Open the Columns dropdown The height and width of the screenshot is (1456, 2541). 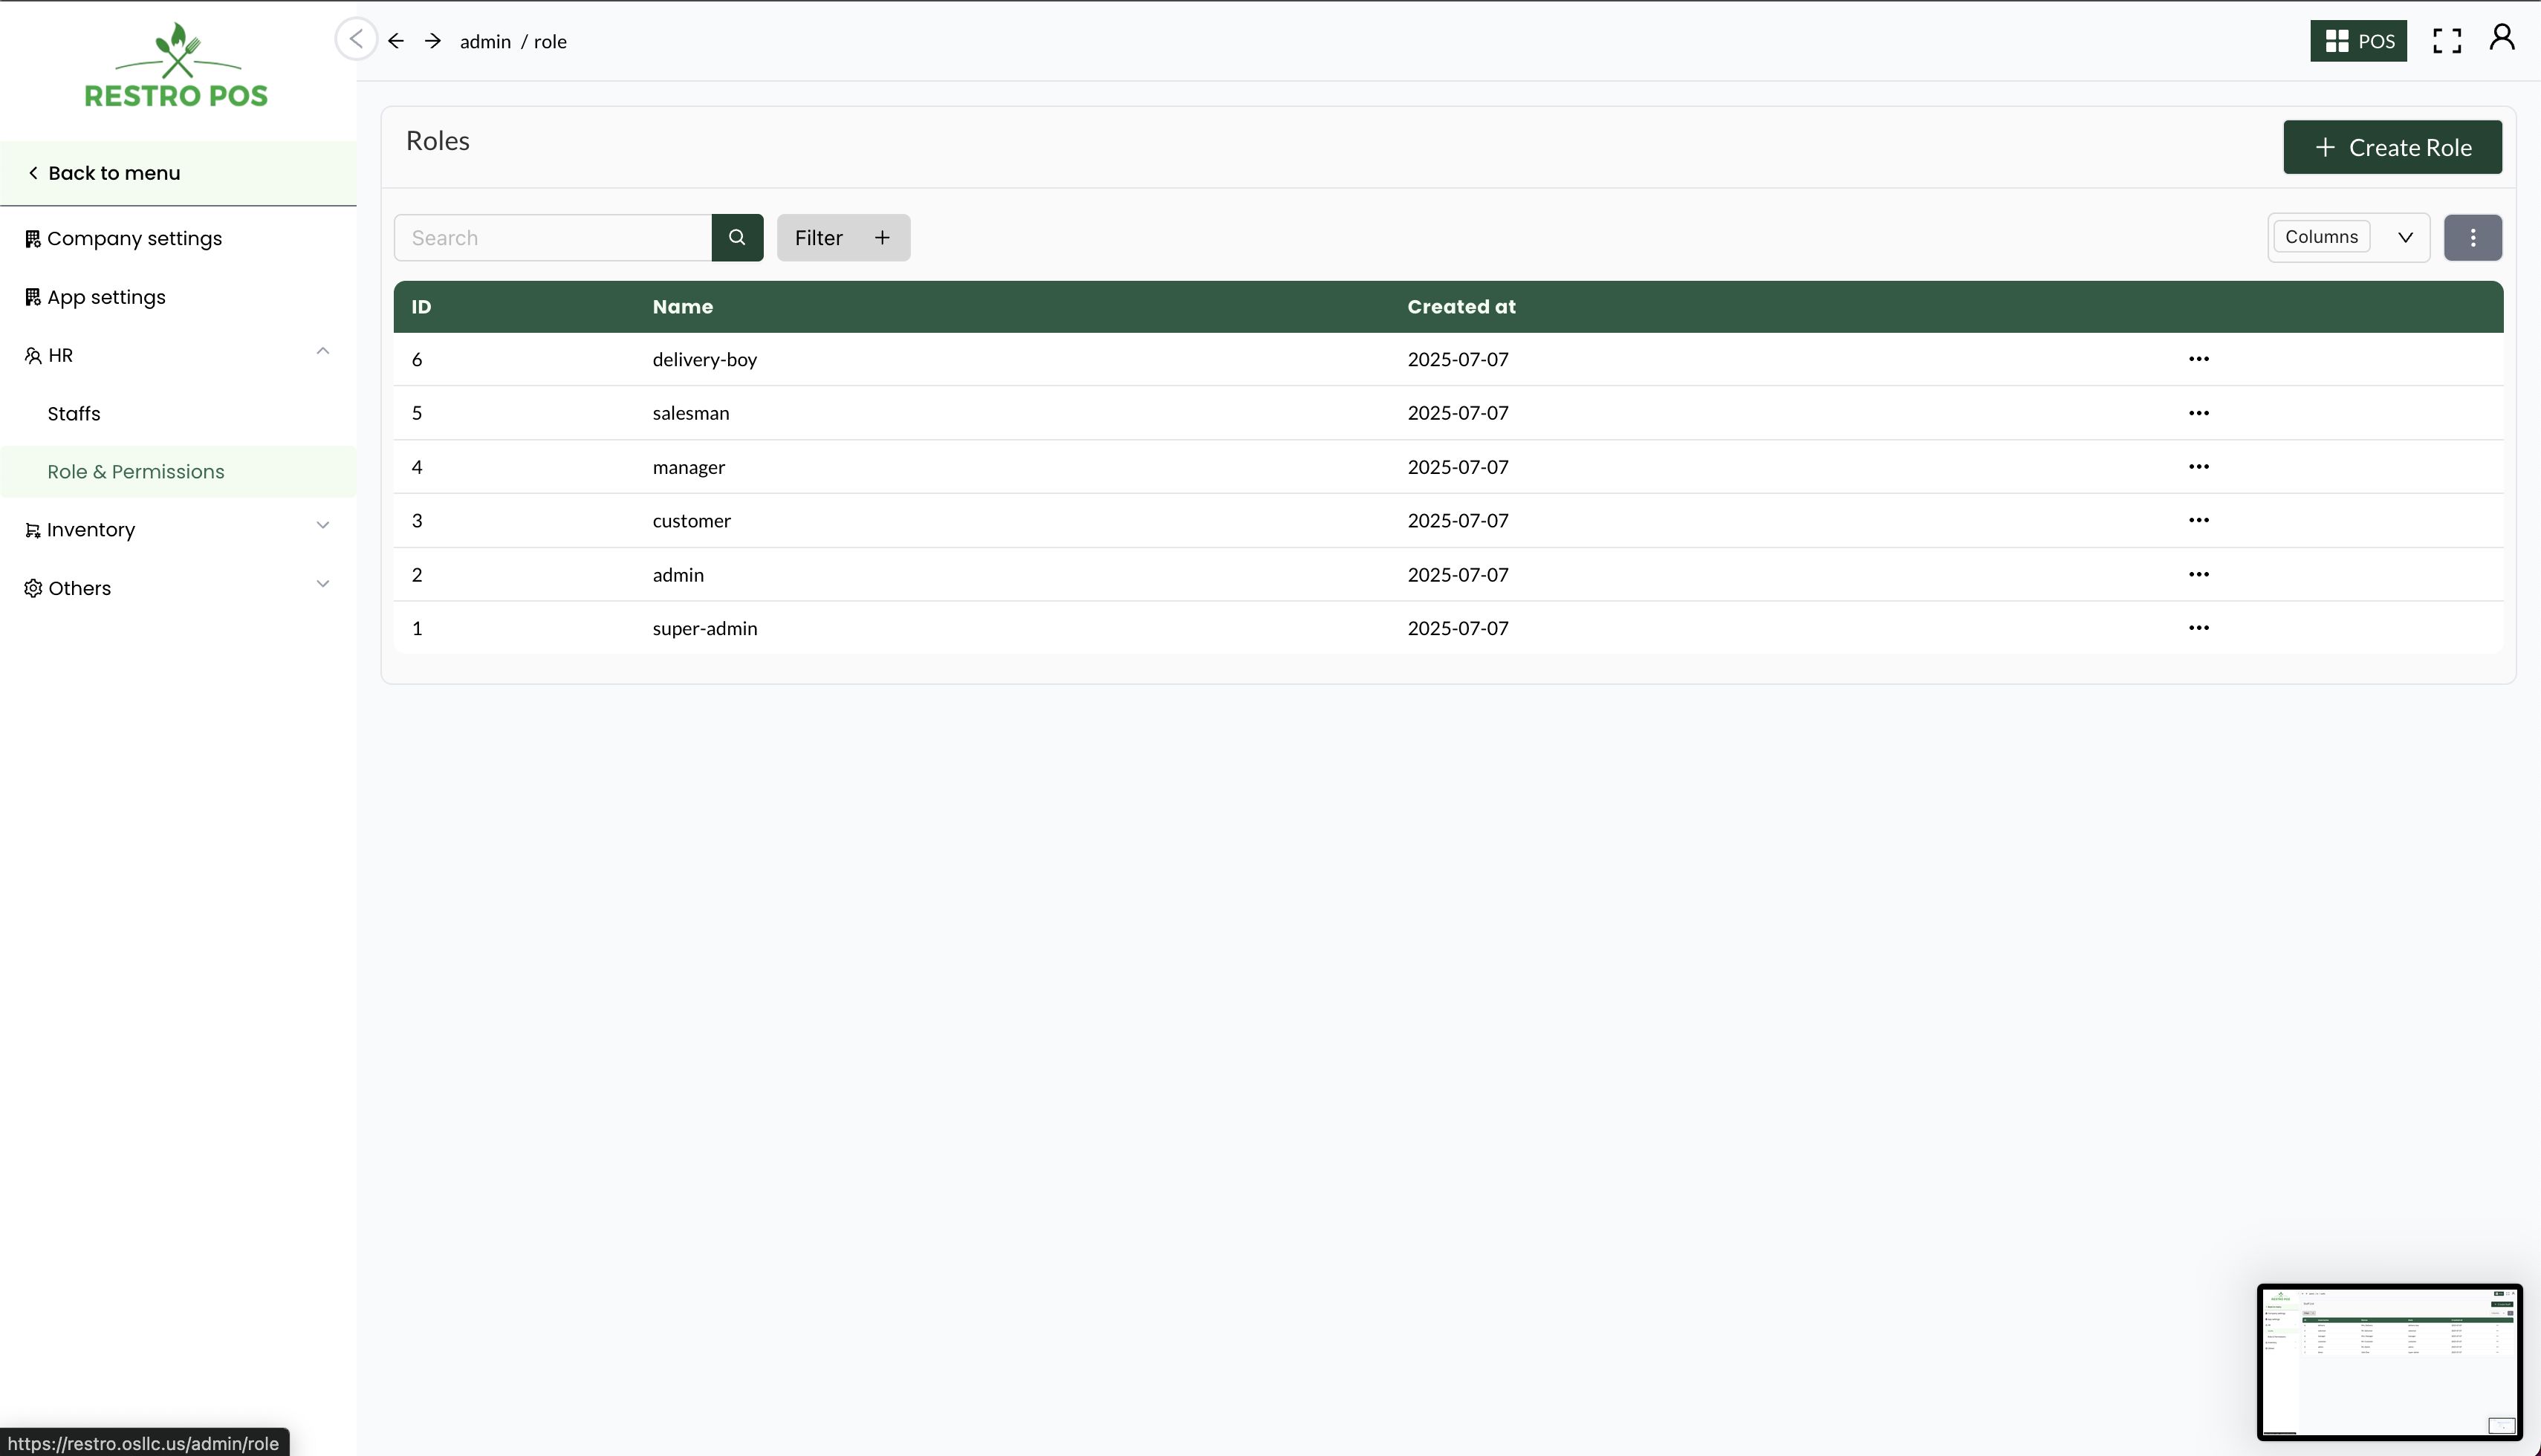tap(2347, 237)
